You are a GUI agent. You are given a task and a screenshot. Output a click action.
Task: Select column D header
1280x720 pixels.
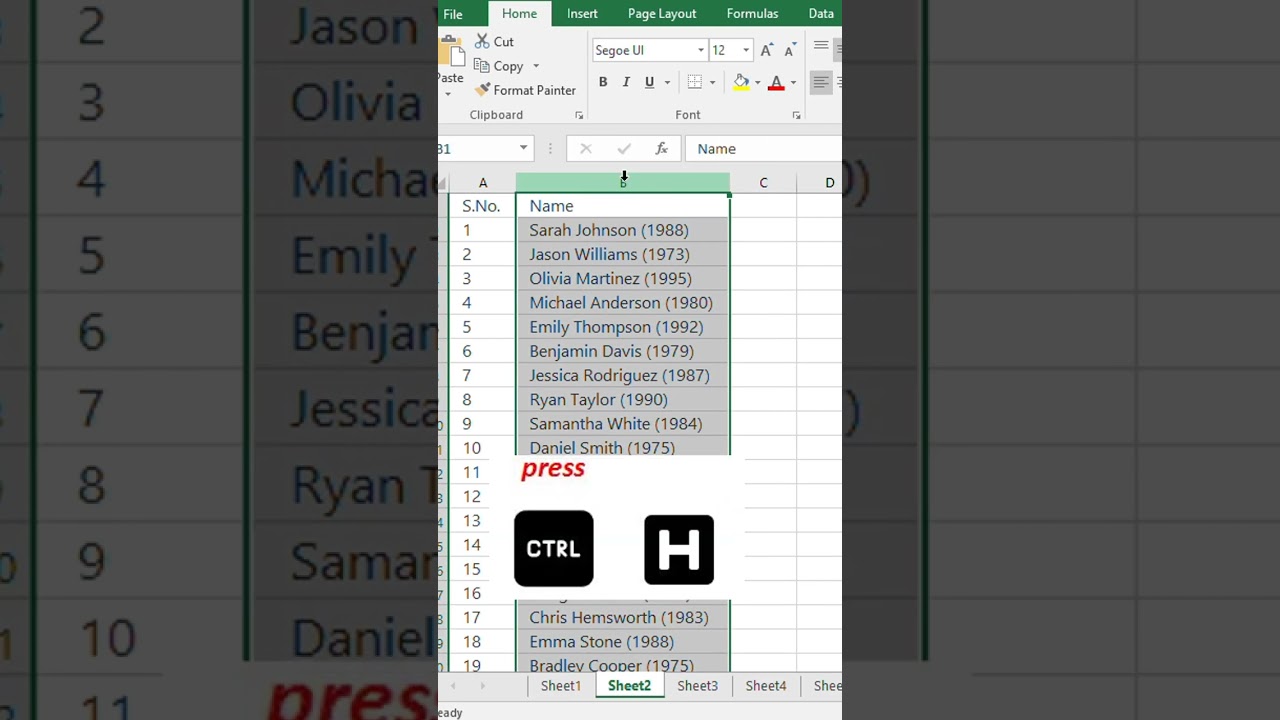click(x=820, y=183)
